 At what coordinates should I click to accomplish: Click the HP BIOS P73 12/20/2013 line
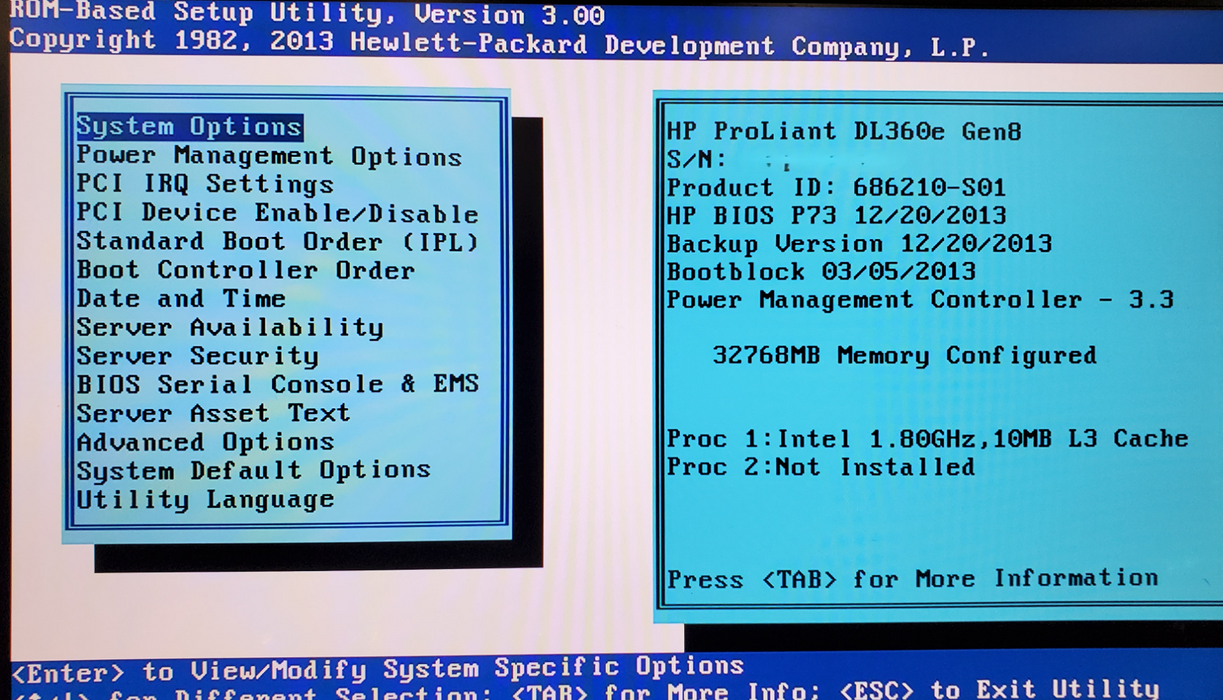point(836,215)
